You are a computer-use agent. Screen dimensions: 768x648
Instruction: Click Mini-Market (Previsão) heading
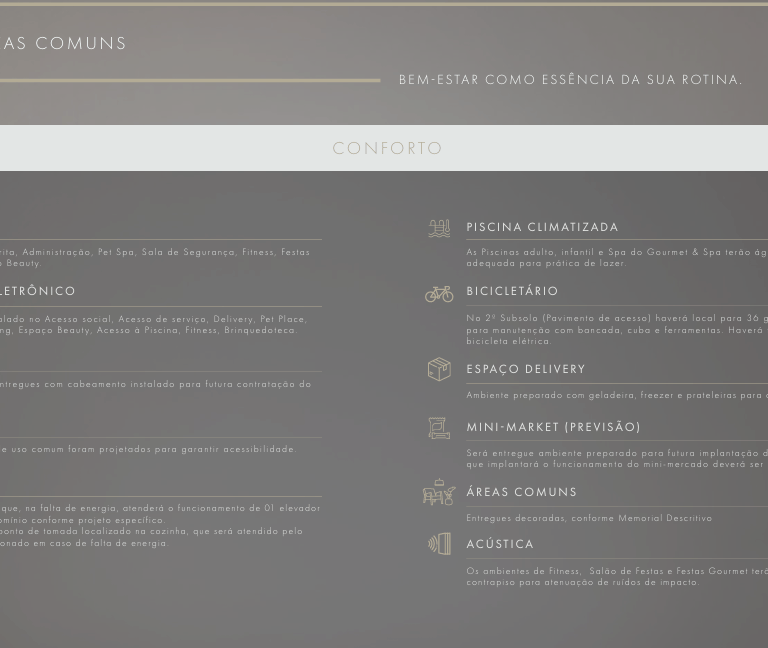[553, 427]
